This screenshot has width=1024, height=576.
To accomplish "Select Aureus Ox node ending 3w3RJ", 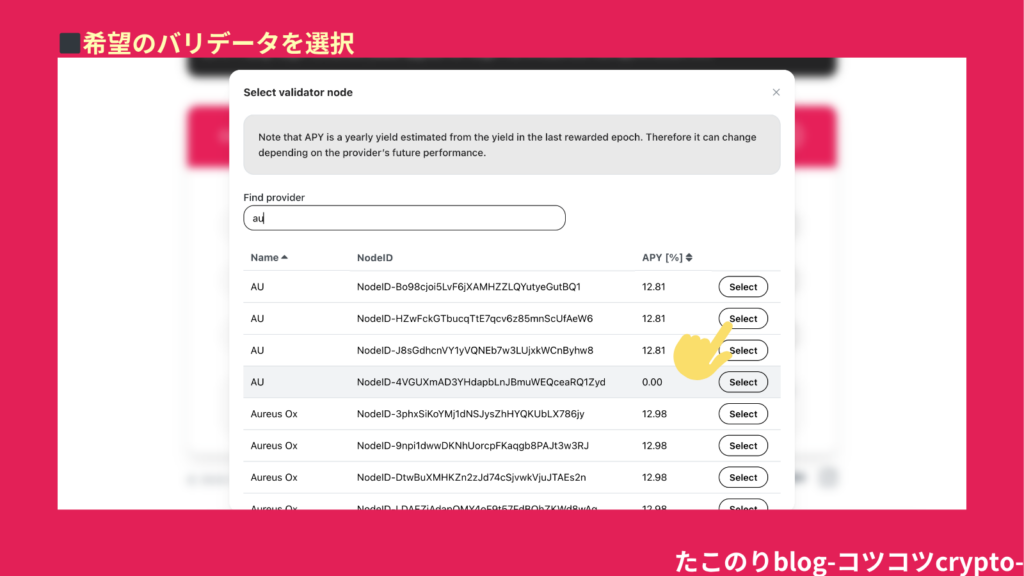I will 743,445.
